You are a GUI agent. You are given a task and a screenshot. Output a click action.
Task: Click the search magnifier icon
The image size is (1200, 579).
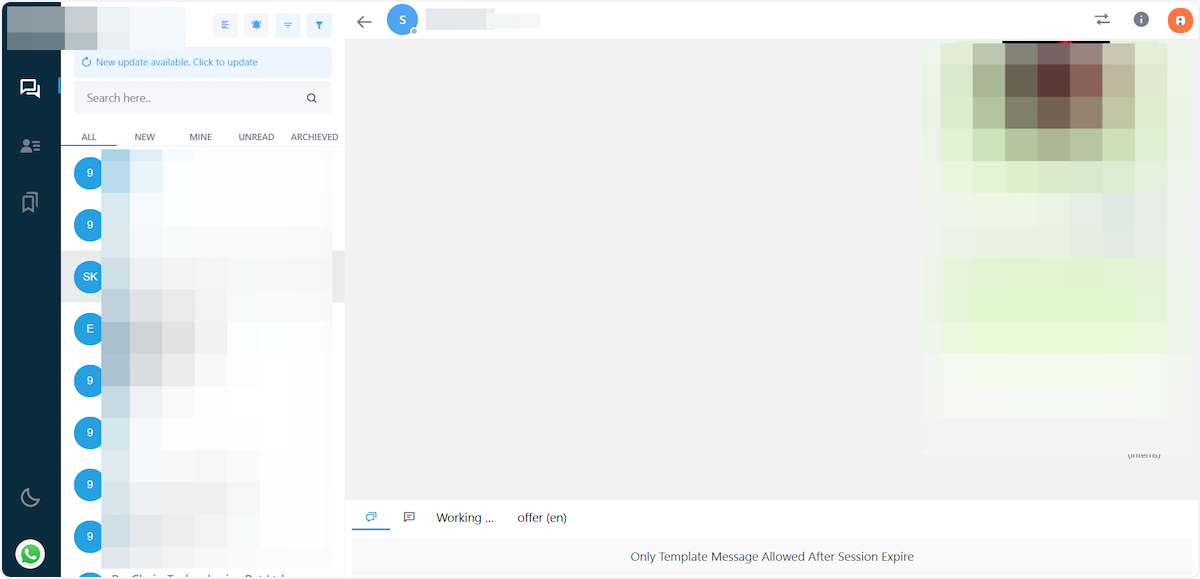[x=312, y=98]
